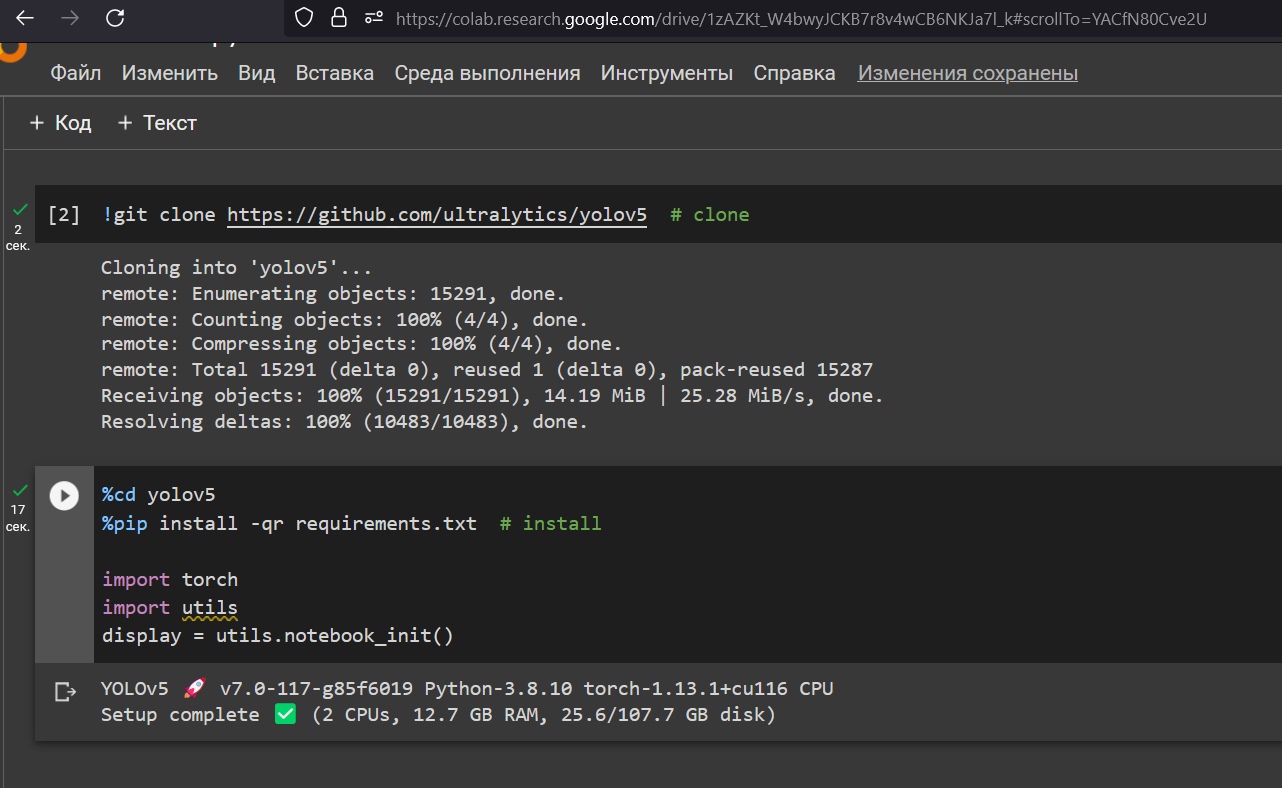The width and height of the screenshot is (1282, 788).
Task: Click the 'import utils' code line
Action: click(x=170, y=608)
